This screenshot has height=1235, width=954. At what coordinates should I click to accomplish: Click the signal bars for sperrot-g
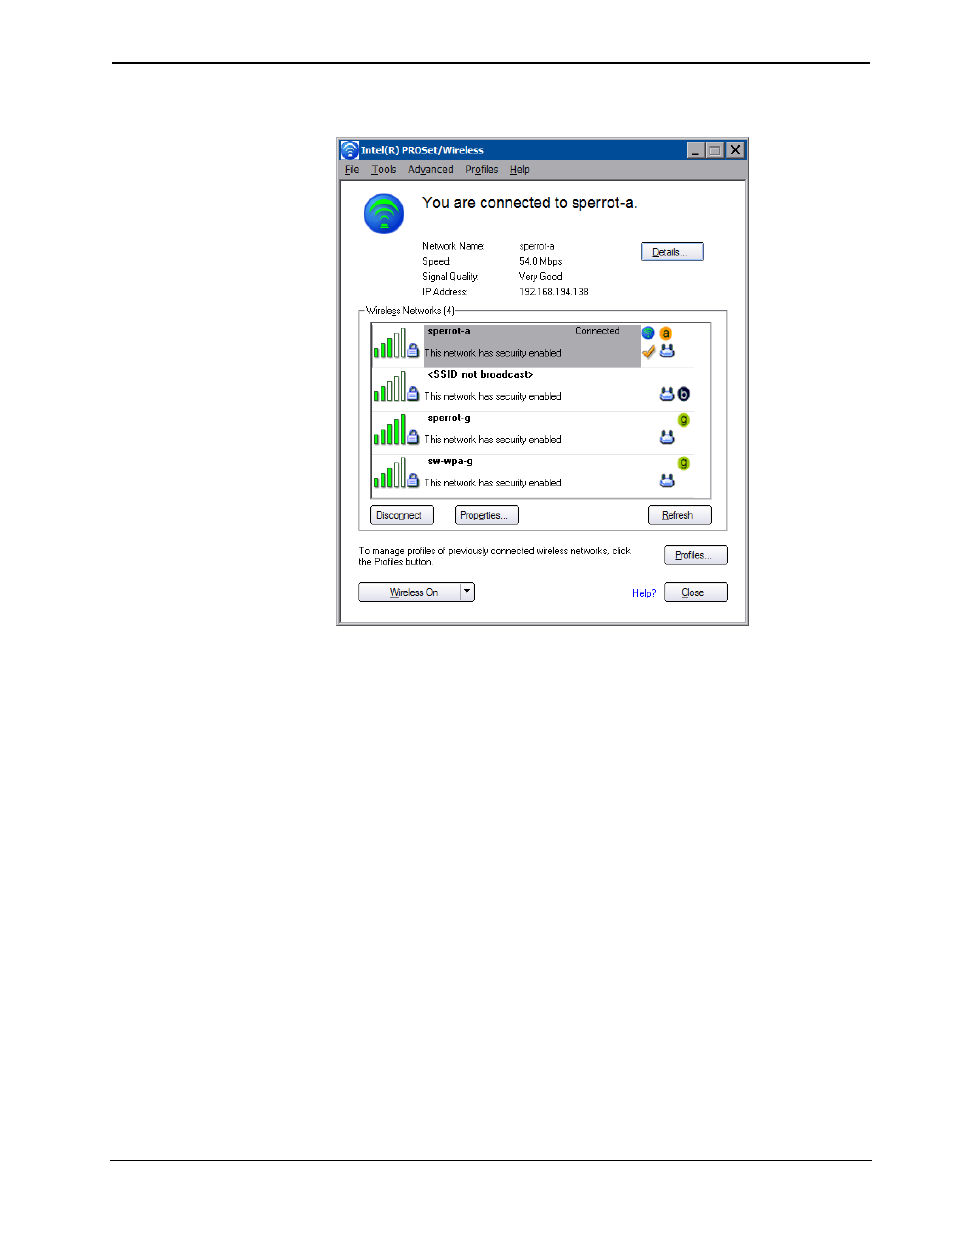pos(389,429)
